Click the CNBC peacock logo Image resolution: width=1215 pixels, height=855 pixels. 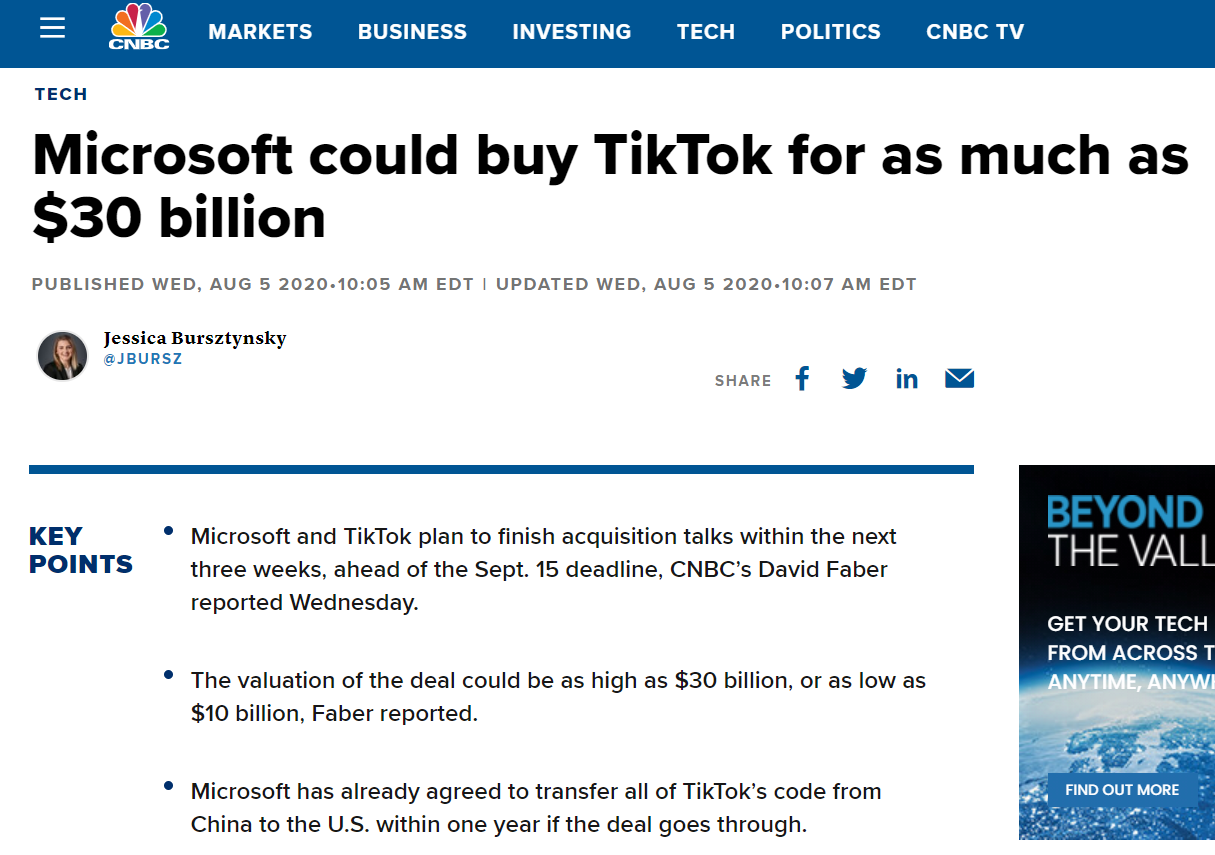139,28
